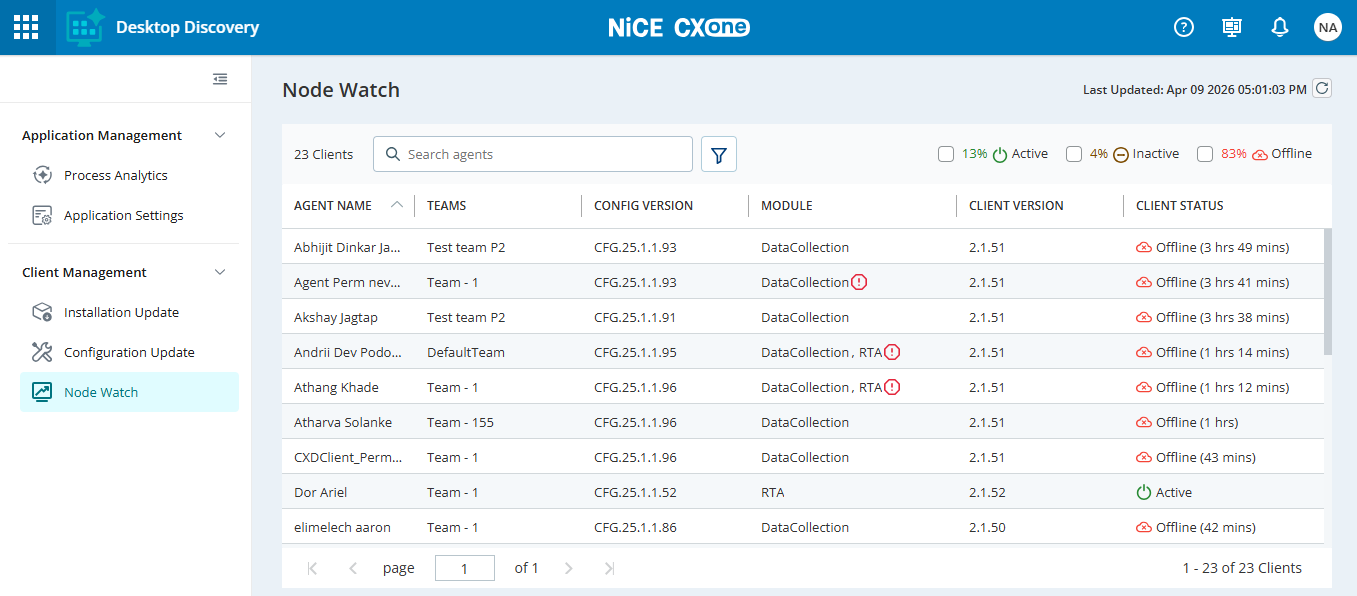
Task: Select the Installation Update link
Action: (x=121, y=312)
